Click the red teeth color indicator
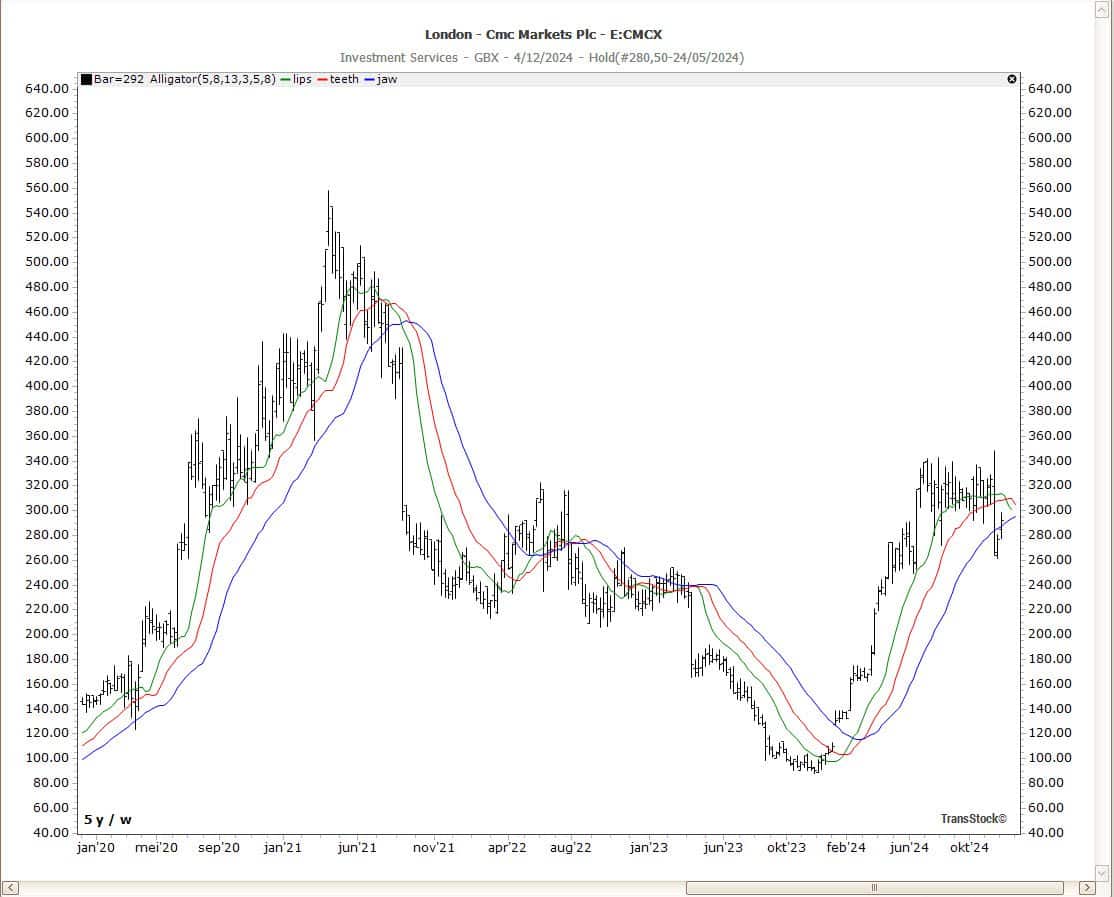 tap(320, 79)
